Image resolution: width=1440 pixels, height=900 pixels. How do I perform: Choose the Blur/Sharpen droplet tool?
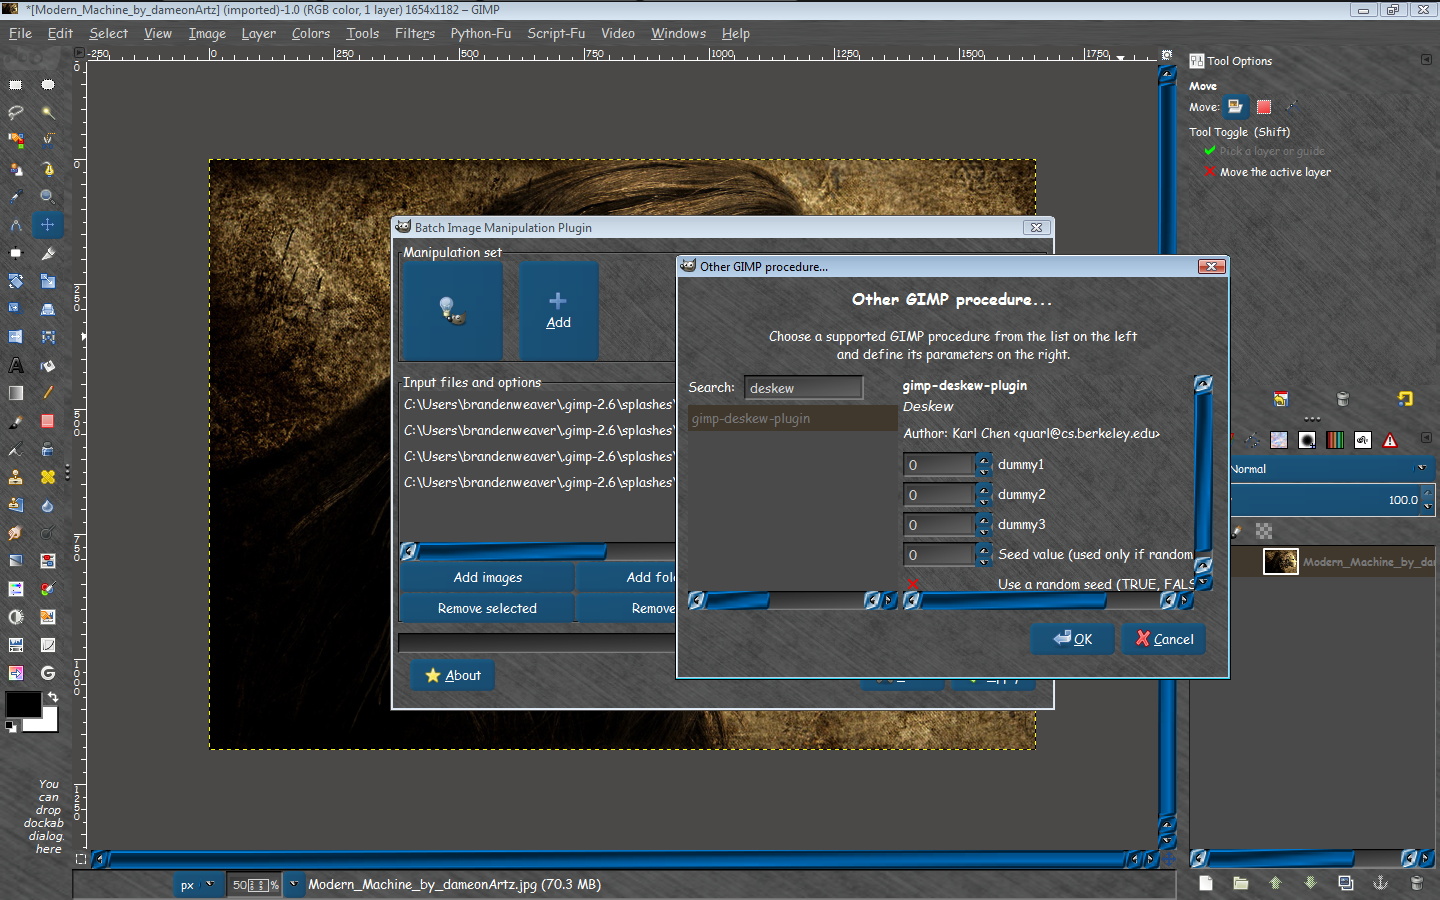pos(48,505)
